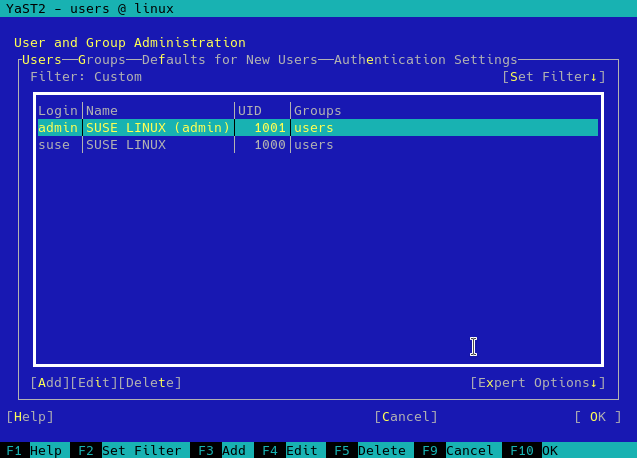Screen dimensions: 637x458
Task: Click the Groups column header
Action: coord(318,111)
